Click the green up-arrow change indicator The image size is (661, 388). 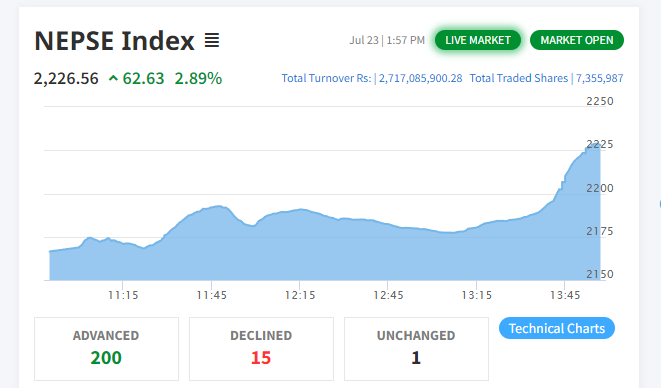click(113, 78)
